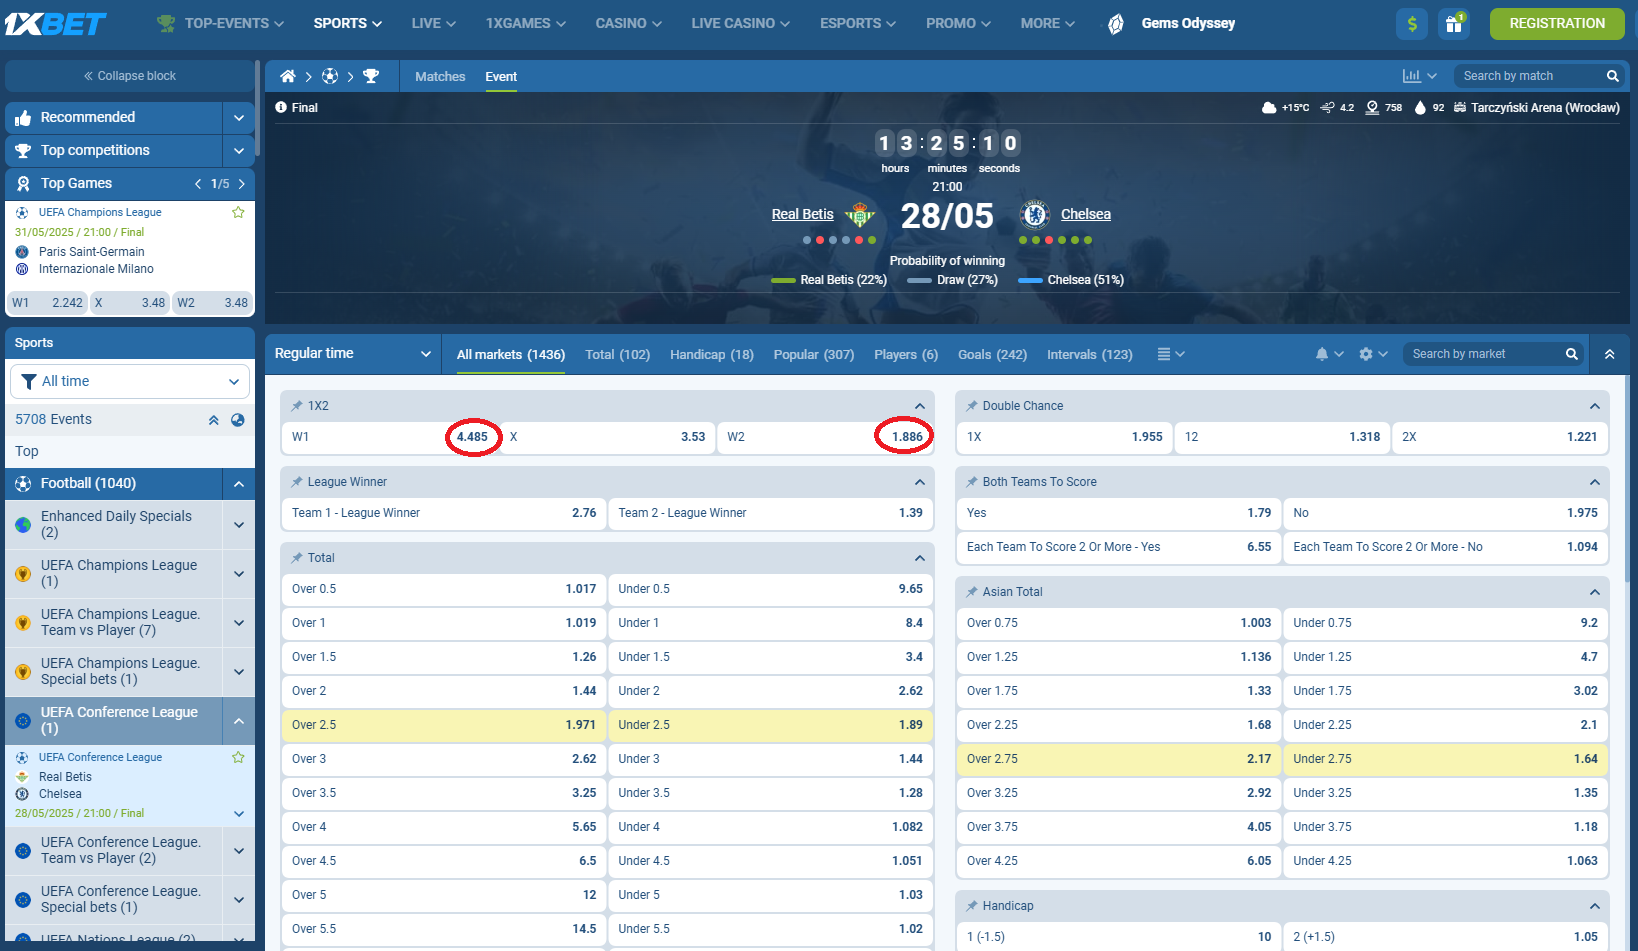
Task: Open the All time filter dropdown
Action: tap(130, 381)
